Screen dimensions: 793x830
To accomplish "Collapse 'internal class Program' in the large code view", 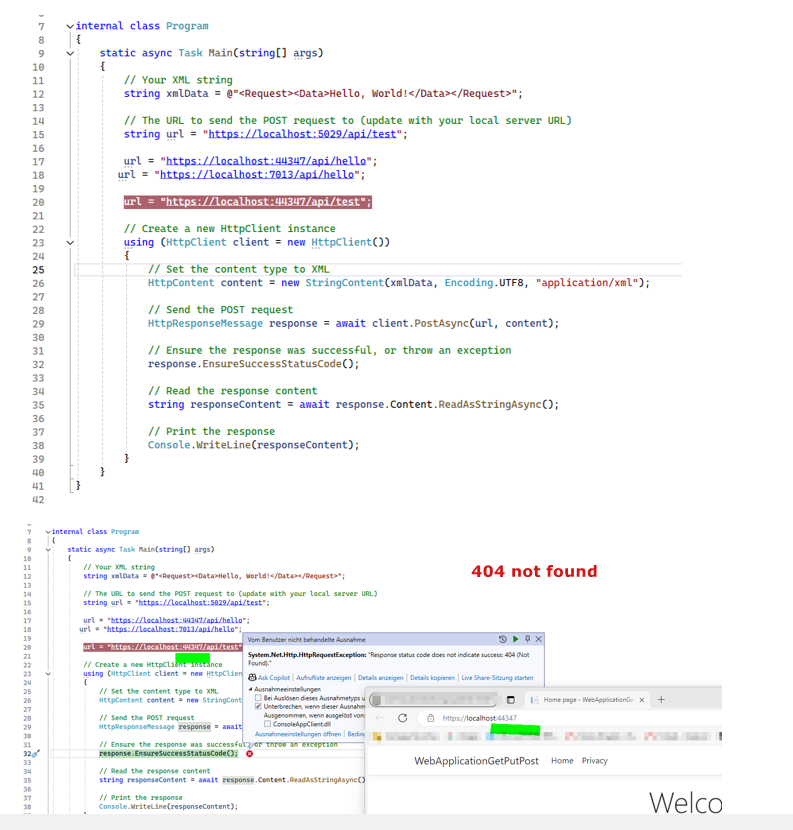I will click(x=70, y=26).
